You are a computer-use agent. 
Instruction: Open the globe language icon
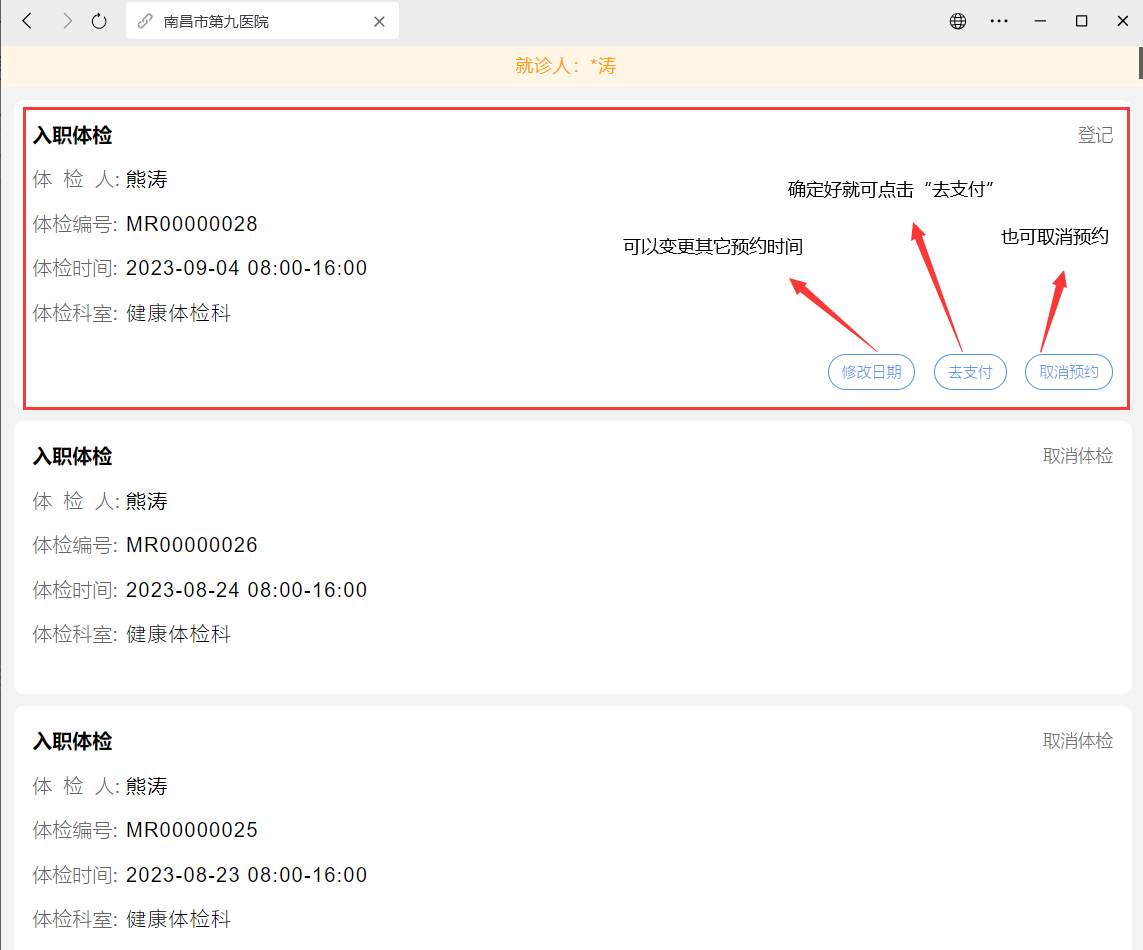(x=958, y=21)
